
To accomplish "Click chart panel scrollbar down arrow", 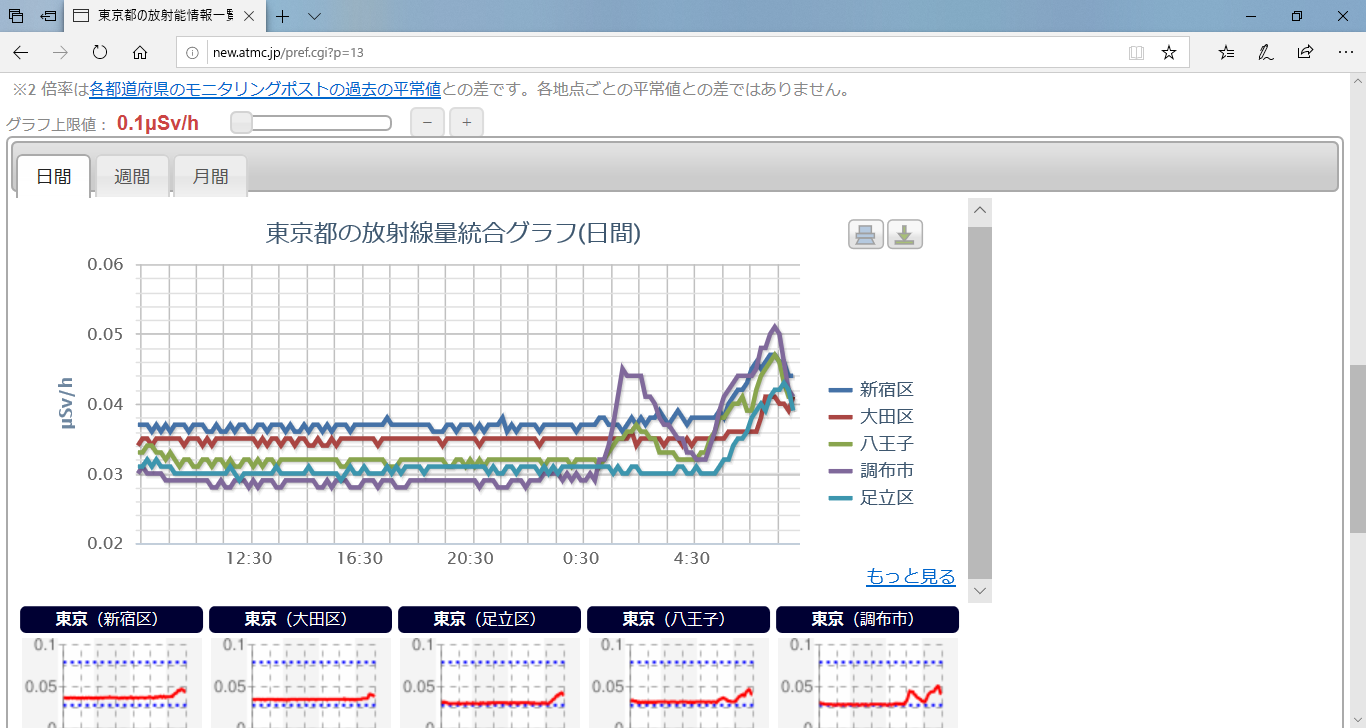I will pos(980,591).
